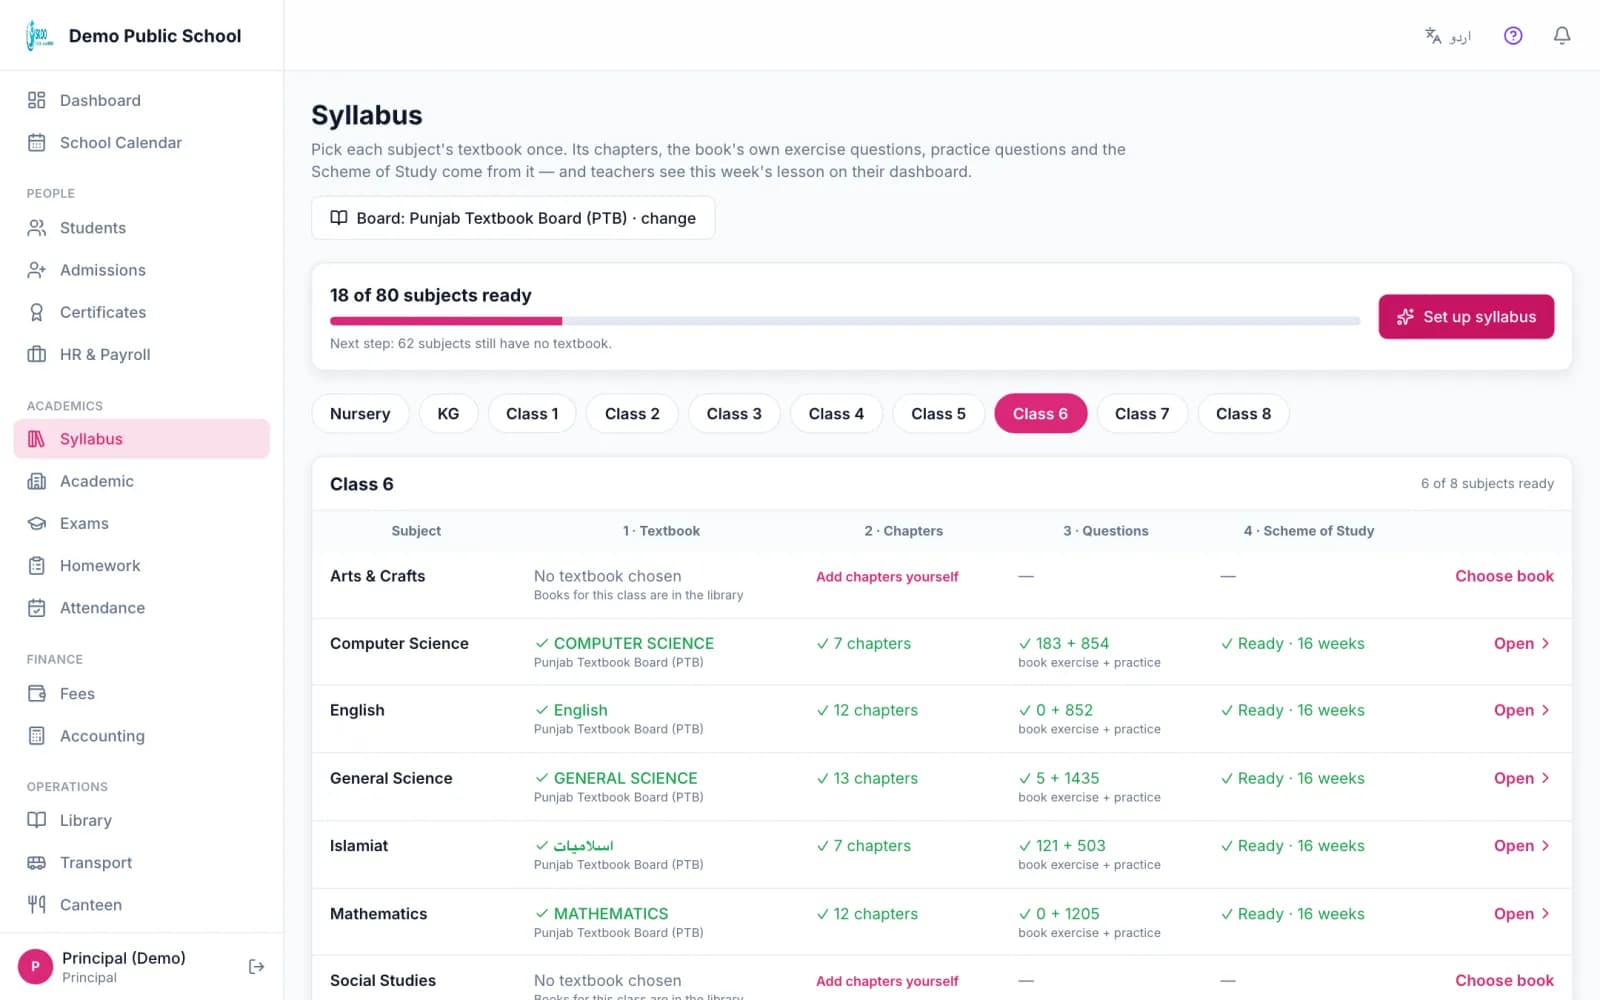
Task: Change the Punjab Textbook Board selection
Action: pyautogui.click(x=513, y=218)
